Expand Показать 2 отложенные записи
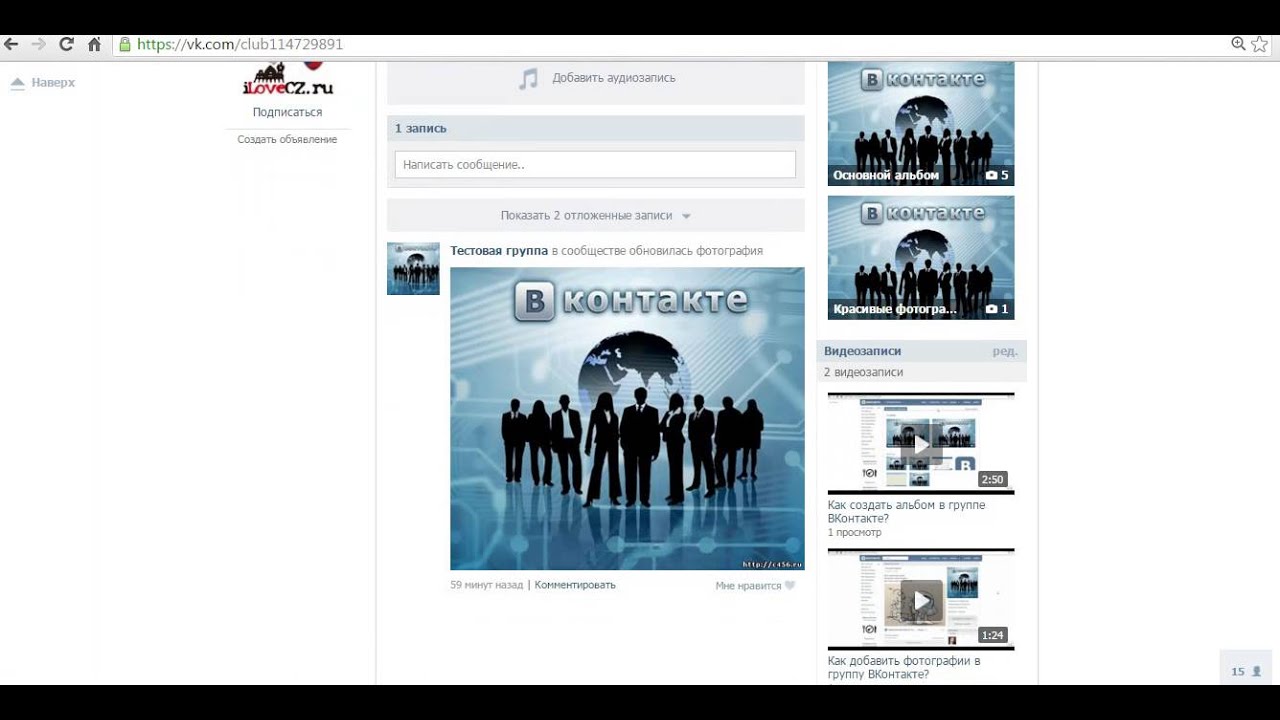 [x=596, y=215]
